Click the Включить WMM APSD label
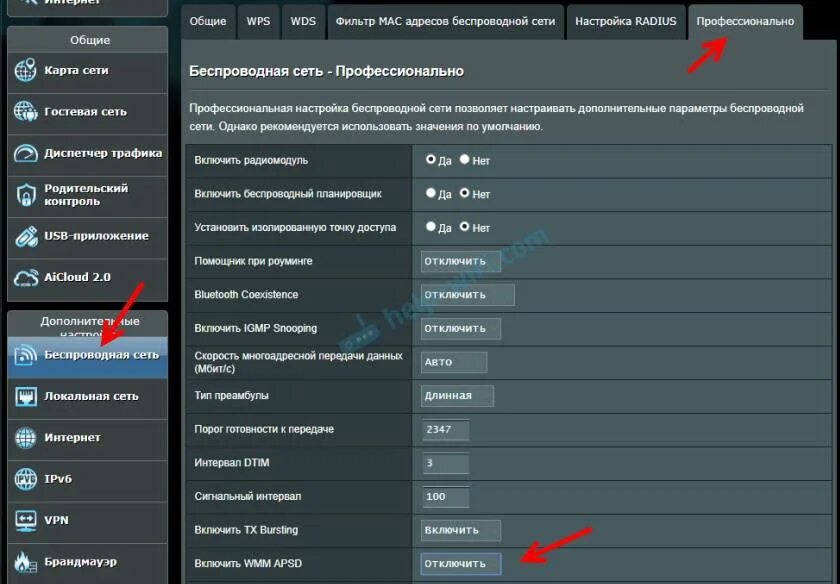 pos(248,564)
